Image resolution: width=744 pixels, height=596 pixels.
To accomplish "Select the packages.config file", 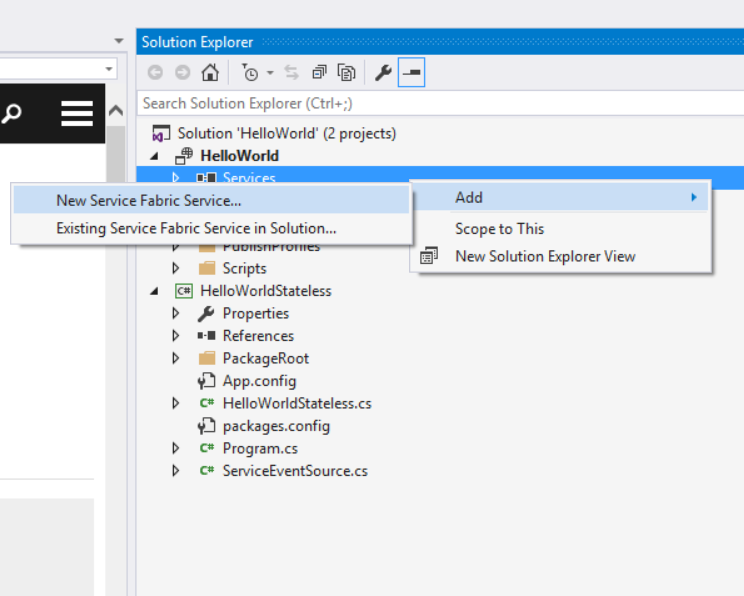I will click(x=276, y=426).
